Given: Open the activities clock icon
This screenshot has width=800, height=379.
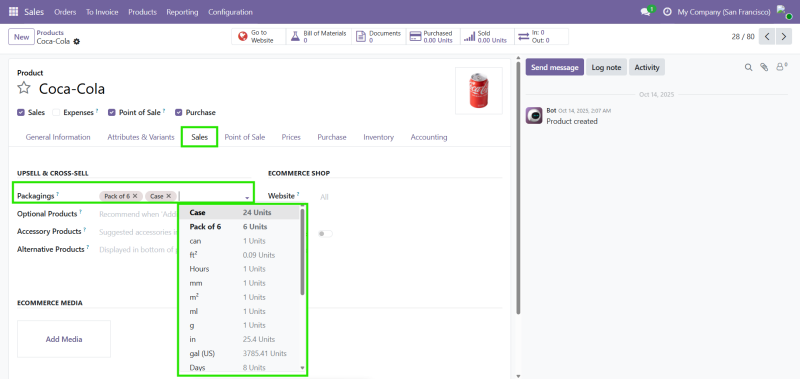Looking at the screenshot, I should pyautogui.click(x=667, y=12).
